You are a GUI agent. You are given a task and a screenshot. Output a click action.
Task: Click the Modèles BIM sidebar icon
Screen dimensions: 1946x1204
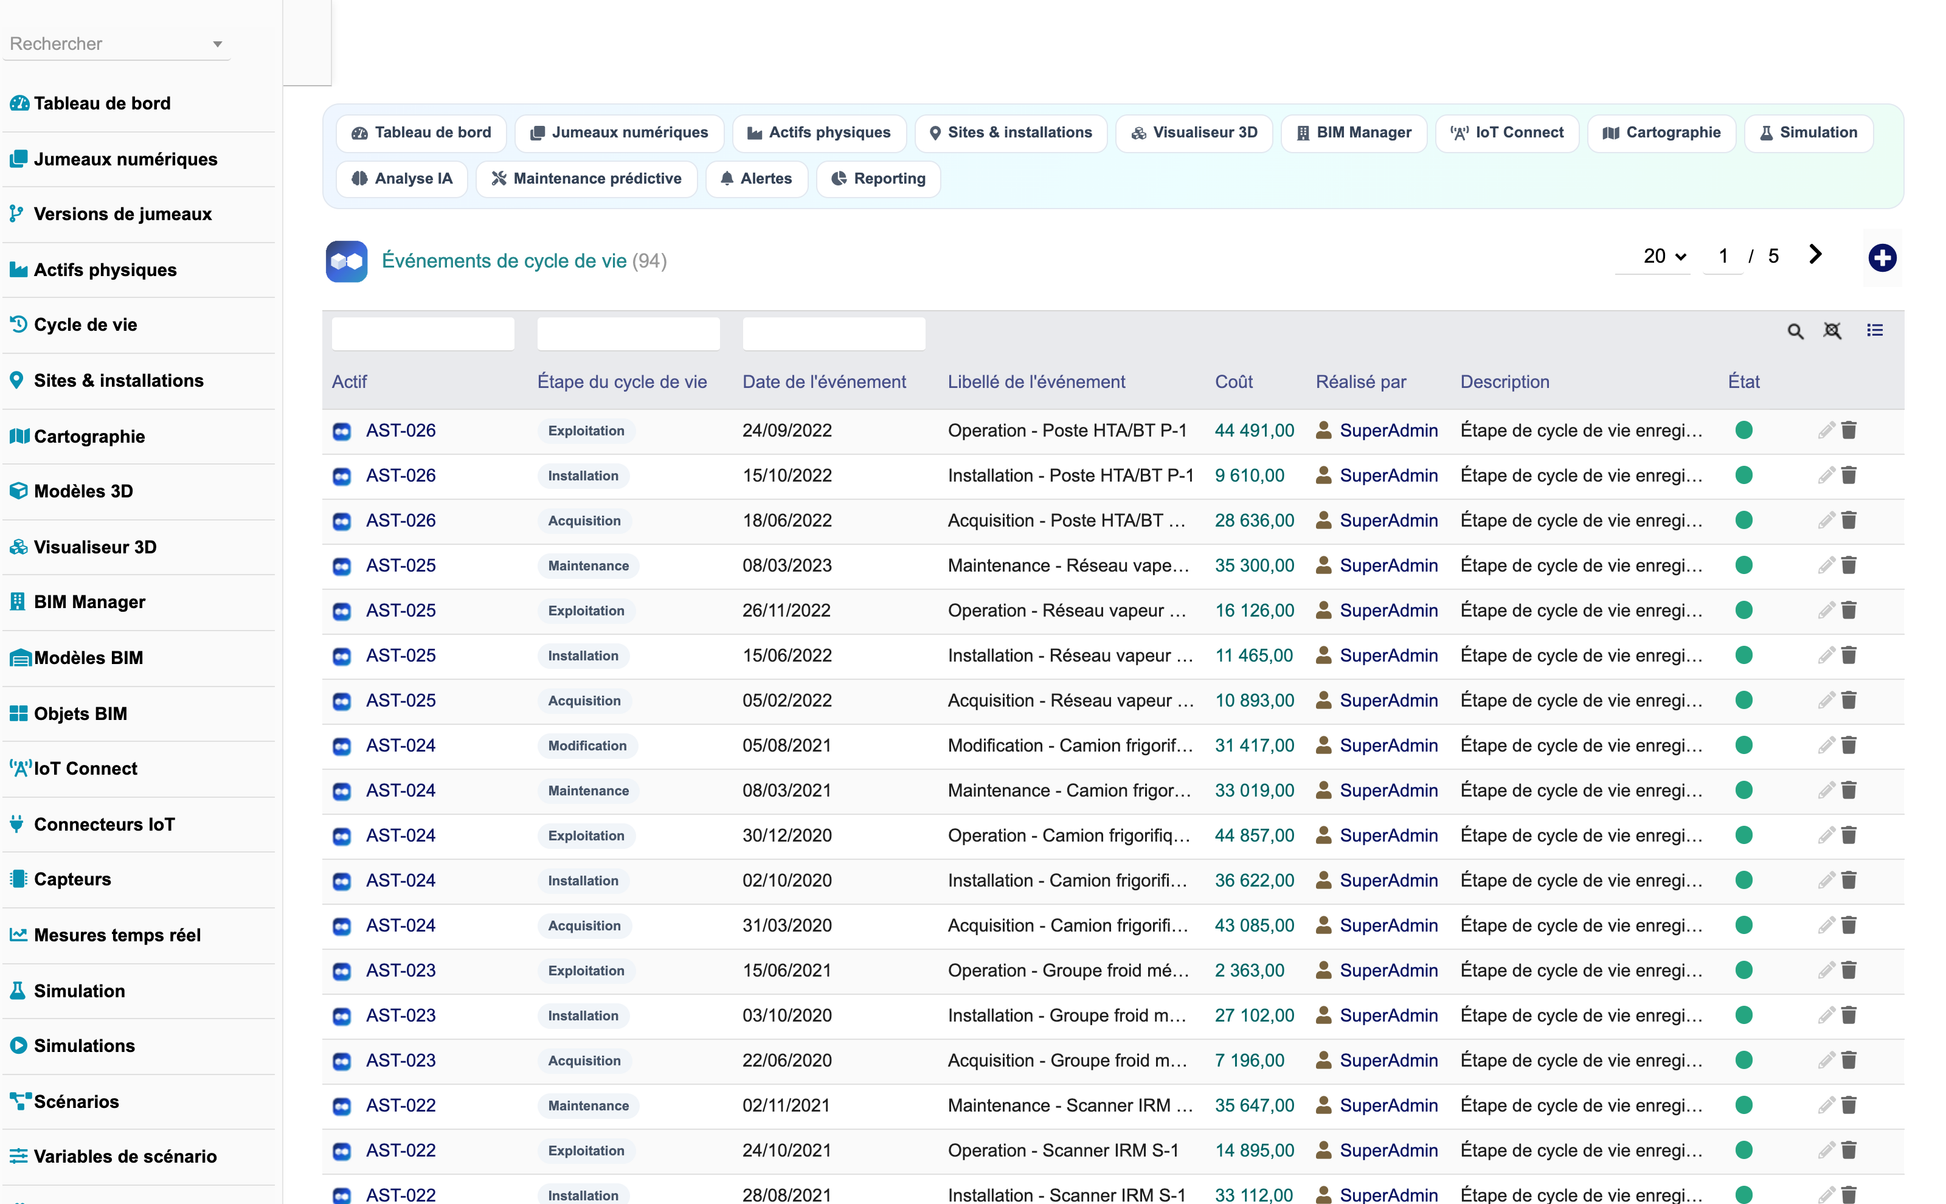point(20,658)
